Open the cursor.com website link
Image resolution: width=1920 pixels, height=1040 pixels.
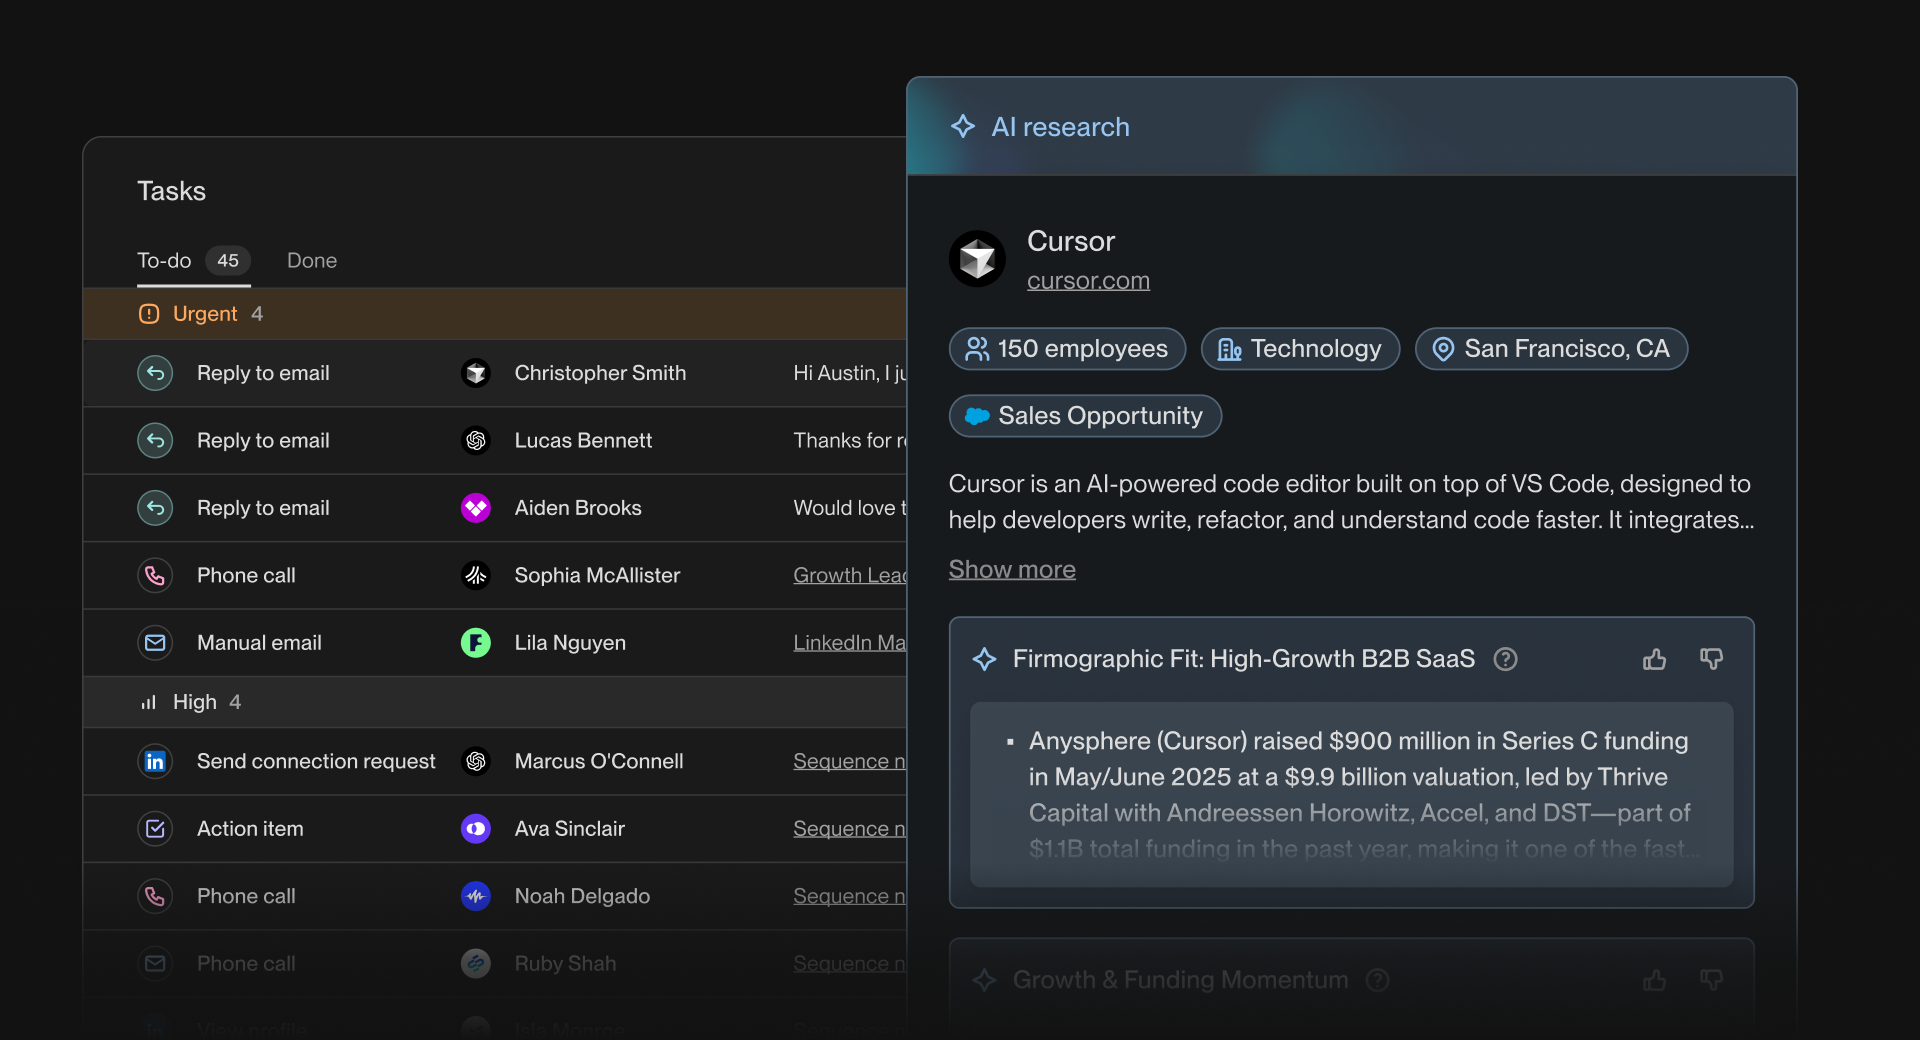coord(1088,281)
